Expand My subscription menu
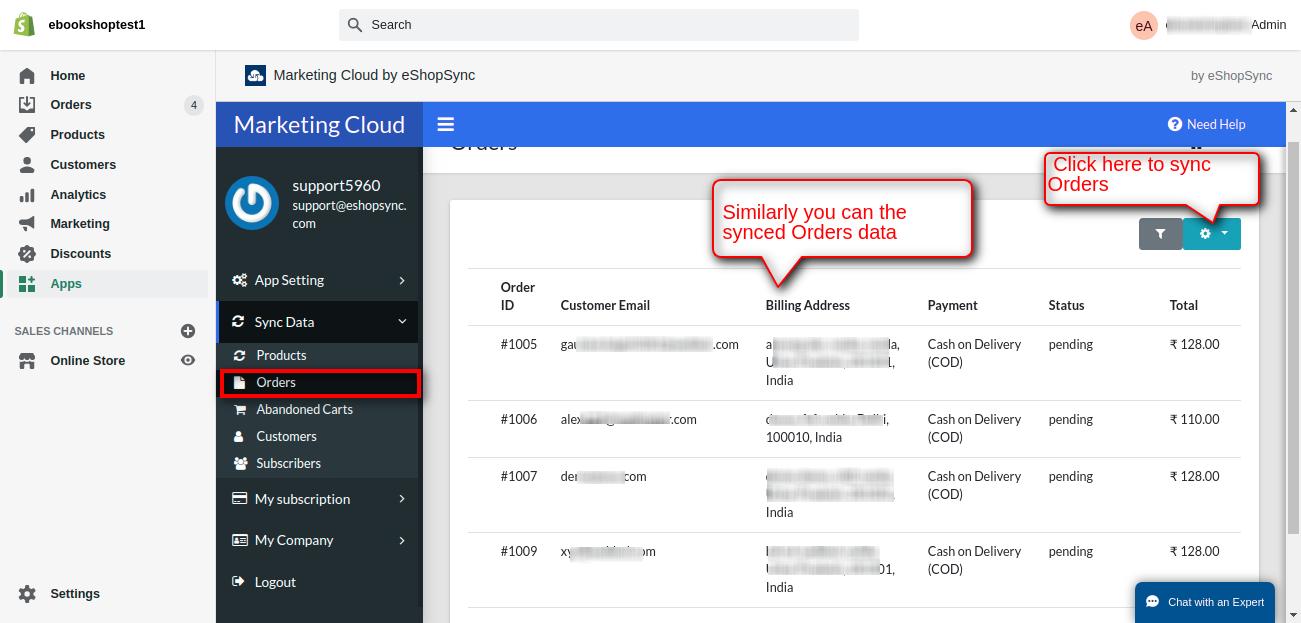The width and height of the screenshot is (1301, 623). [318, 499]
